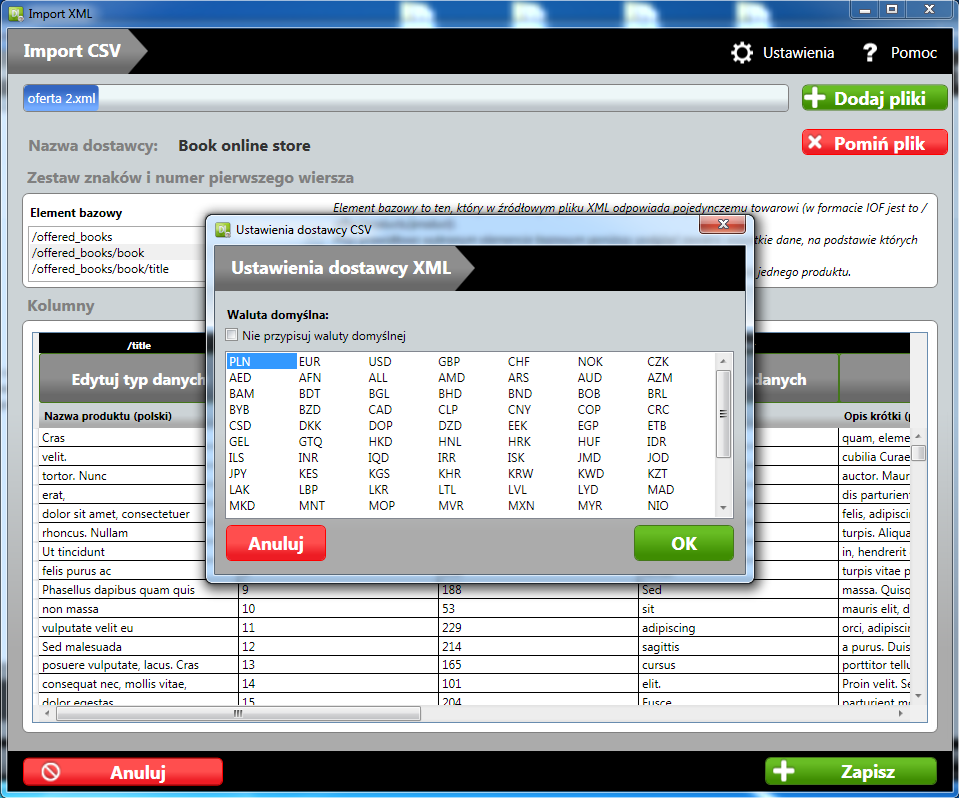Select currency CAD
The image size is (959, 798).
pyautogui.click(x=380, y=410)
